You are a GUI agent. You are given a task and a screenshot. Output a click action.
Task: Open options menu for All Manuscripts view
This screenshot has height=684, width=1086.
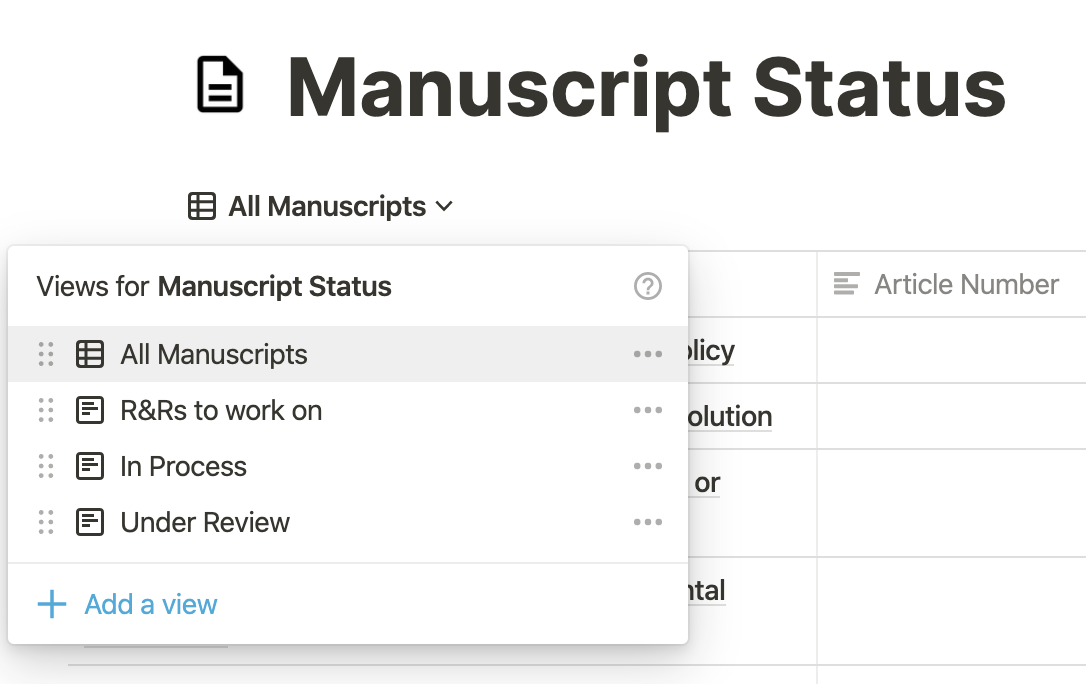tap(648, 354)
